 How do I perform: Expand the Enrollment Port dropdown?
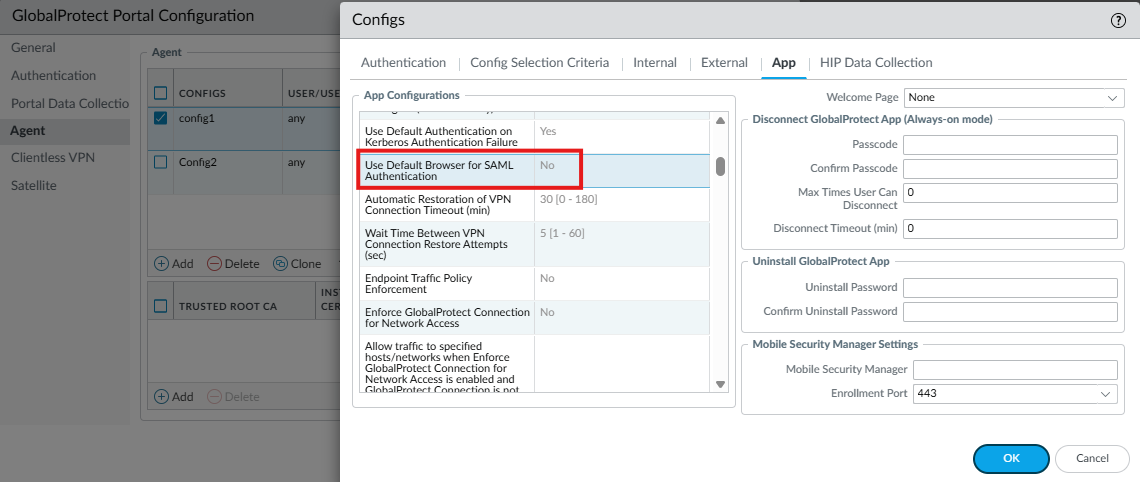click(x=1014, y=394)
